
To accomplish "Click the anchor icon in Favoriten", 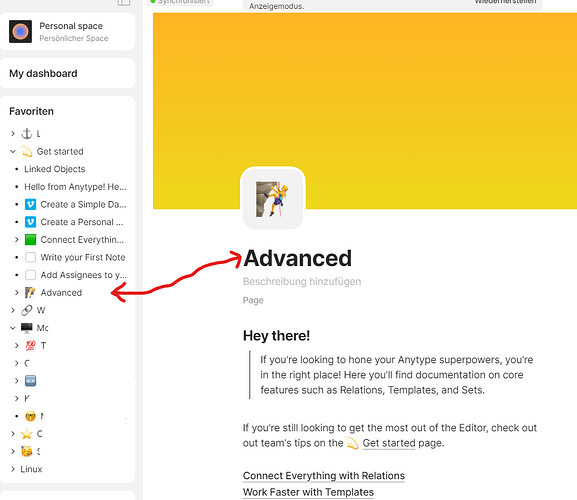I will pos(26,134).
